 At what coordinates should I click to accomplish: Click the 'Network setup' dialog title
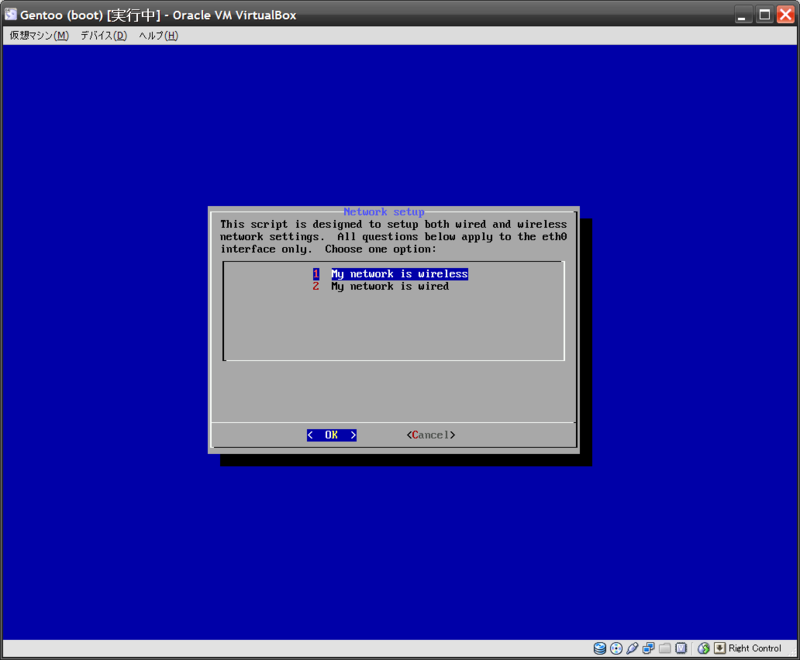coord(384,212)
